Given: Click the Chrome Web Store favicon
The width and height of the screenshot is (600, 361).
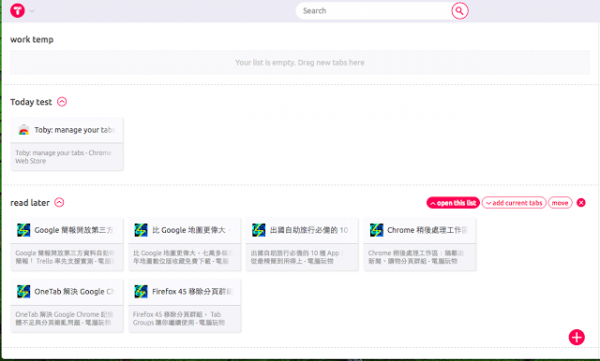Looking at the screenshot, I should (x=24, y=130).
